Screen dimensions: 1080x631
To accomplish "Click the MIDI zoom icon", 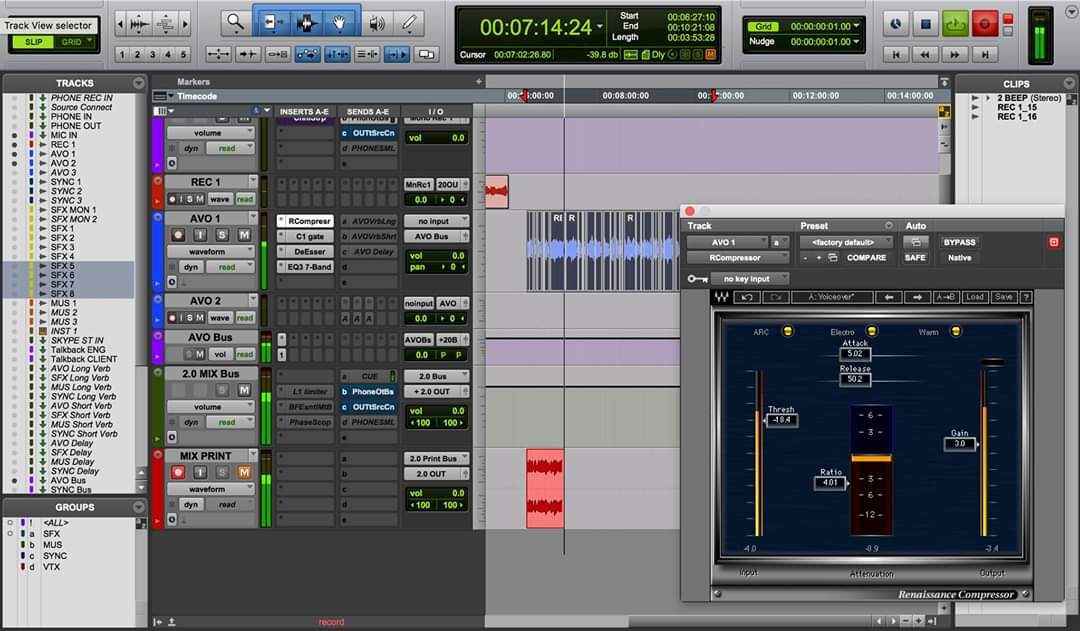I will coord(165,24).
